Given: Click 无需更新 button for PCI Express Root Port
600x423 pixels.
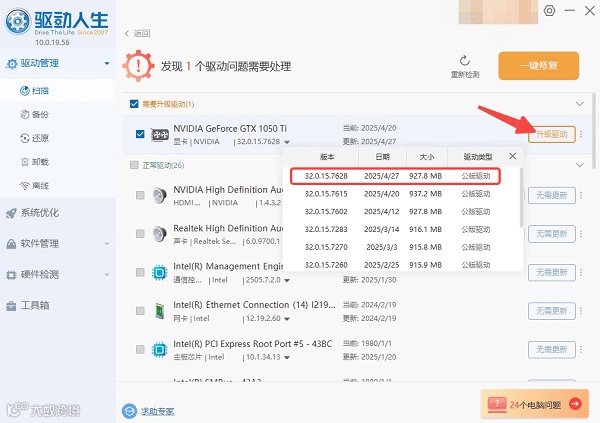Looking at the screenshot, I should point(551,350).
